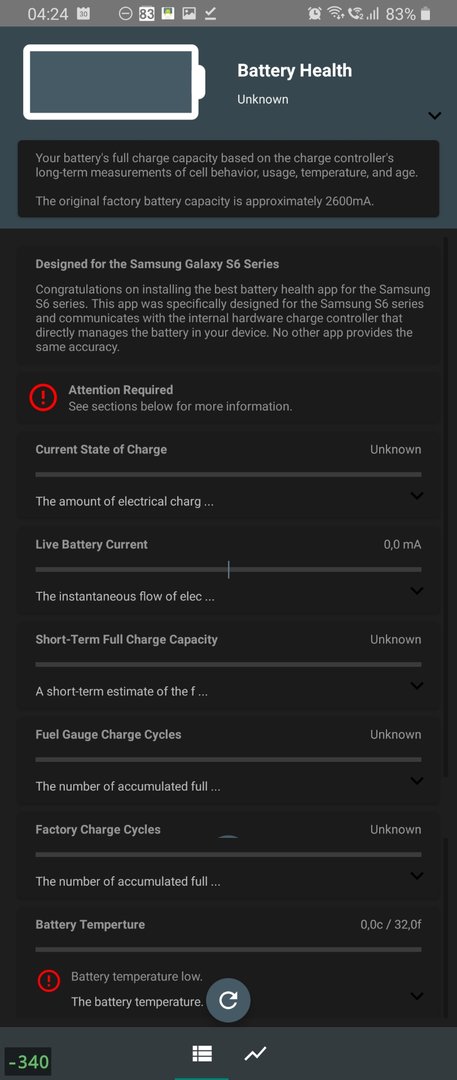Tap the circular refresh button
Screen dimensions: 457x1080
(228, 1001)
